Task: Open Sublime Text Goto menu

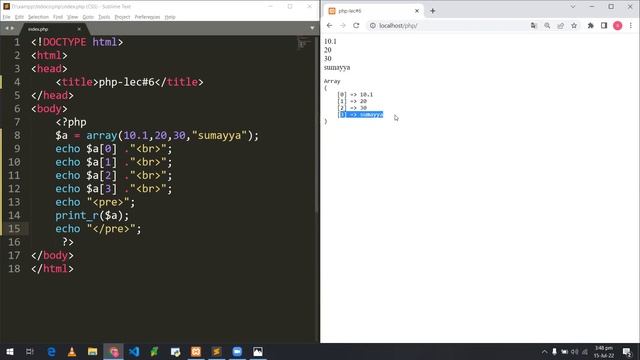Action: coord(88,17)
